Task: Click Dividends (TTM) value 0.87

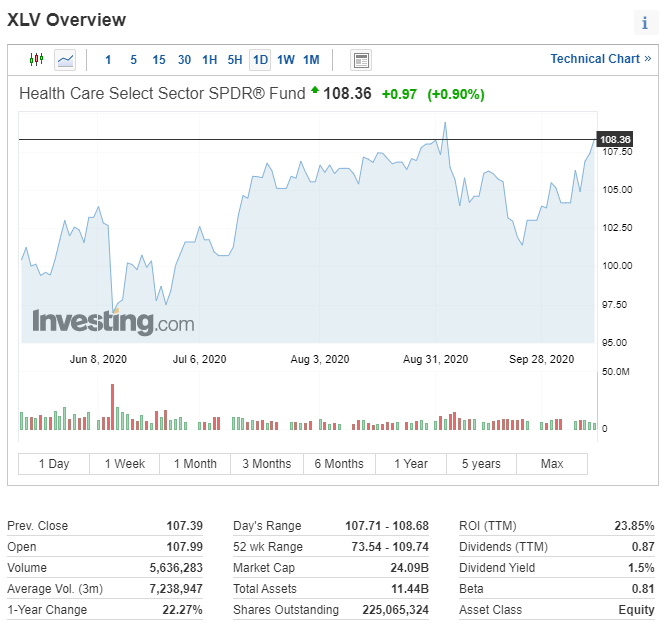Action: (643, 547)
